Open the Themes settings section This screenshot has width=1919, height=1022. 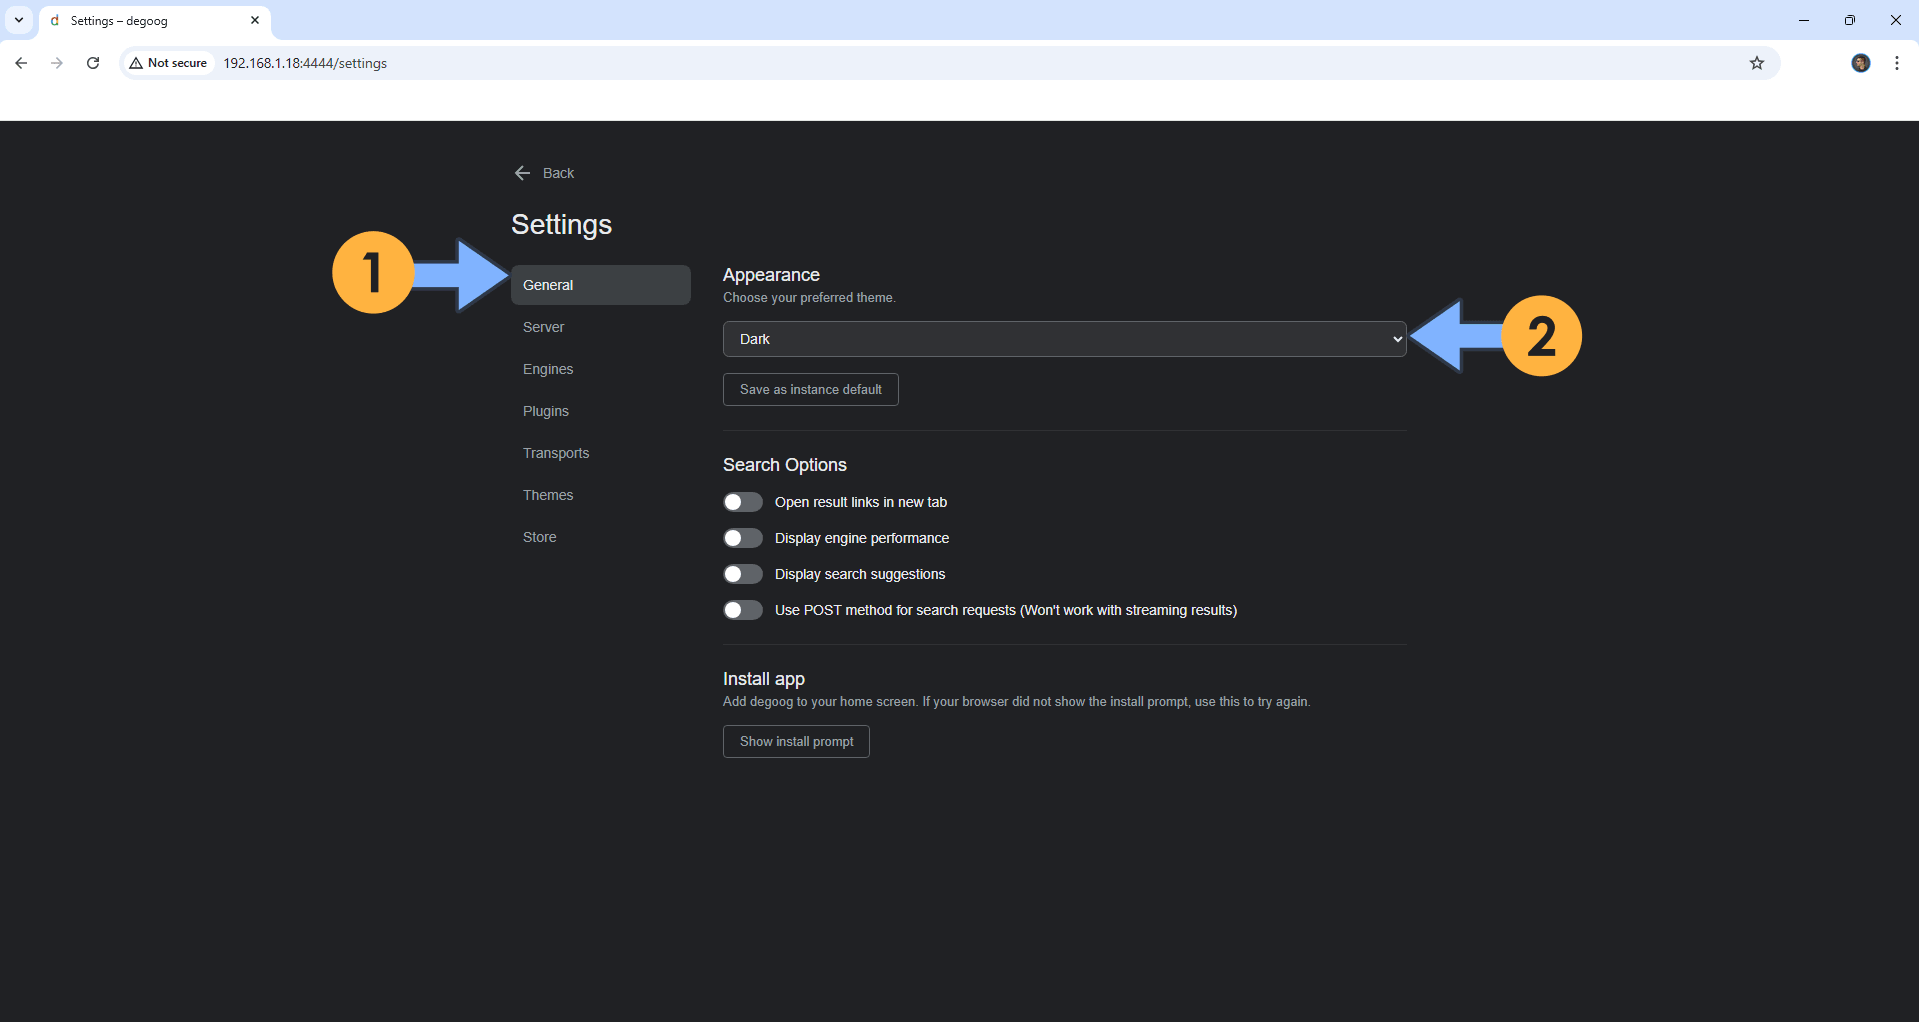coord(548,494)
